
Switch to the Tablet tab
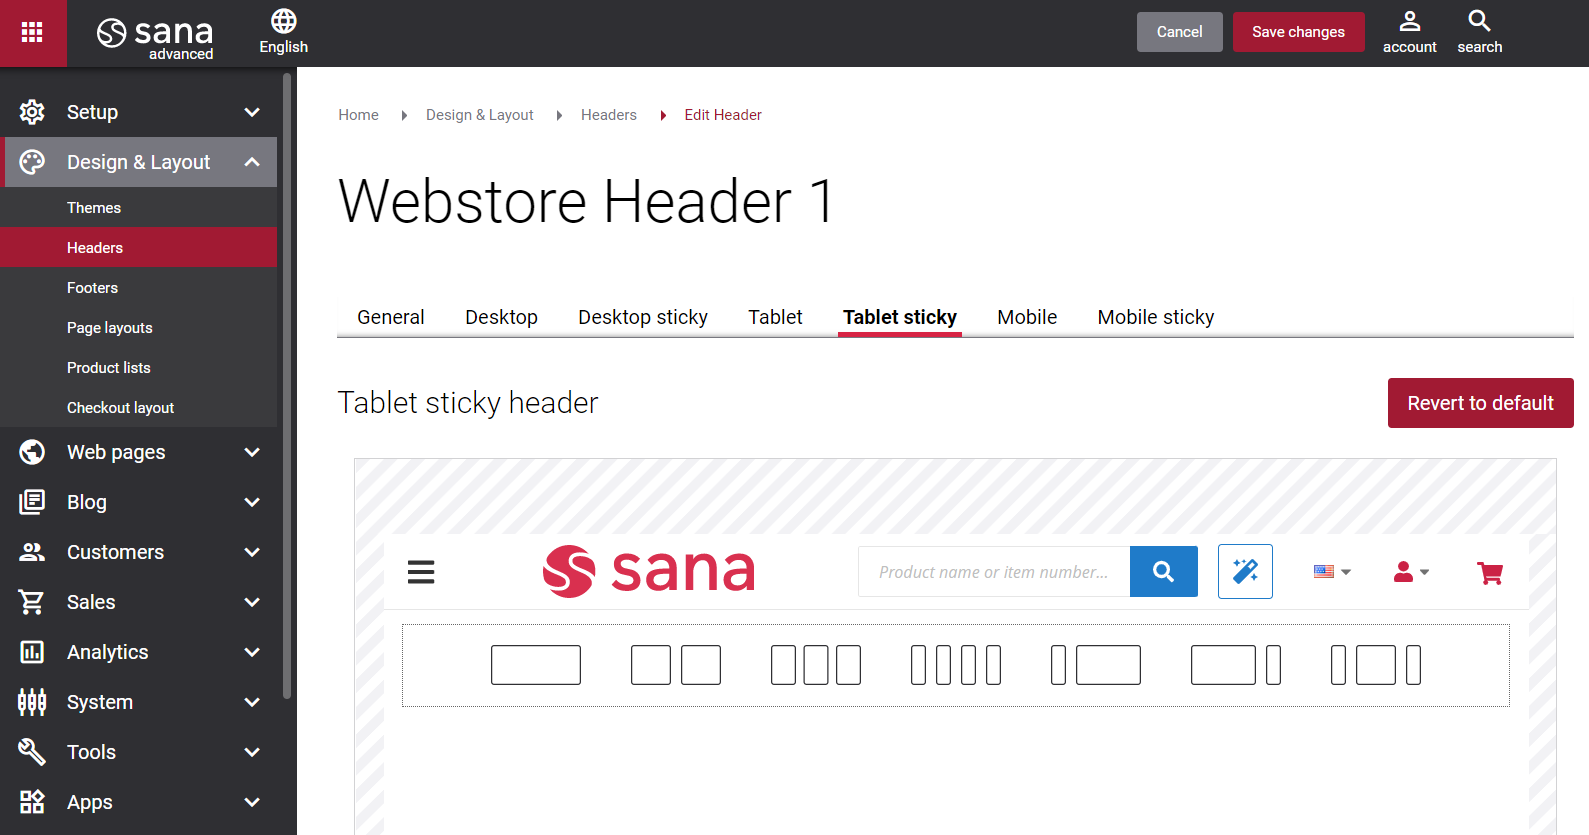775,317
